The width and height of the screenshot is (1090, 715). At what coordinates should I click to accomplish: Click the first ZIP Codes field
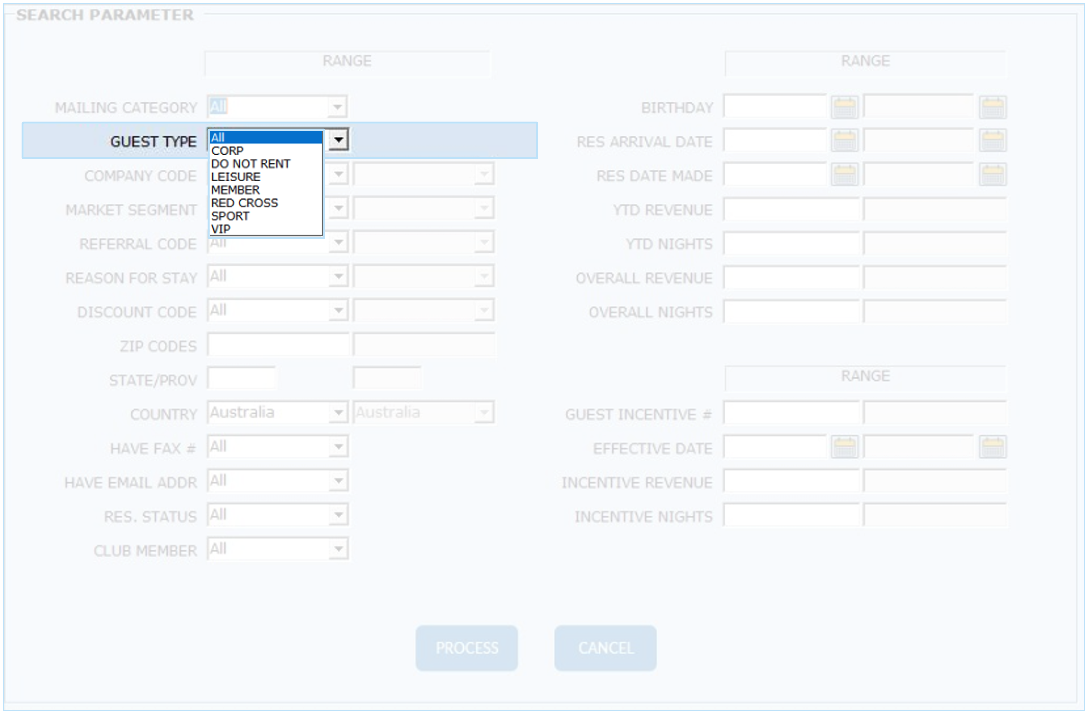pyautogui.click(x=278, y=346)
